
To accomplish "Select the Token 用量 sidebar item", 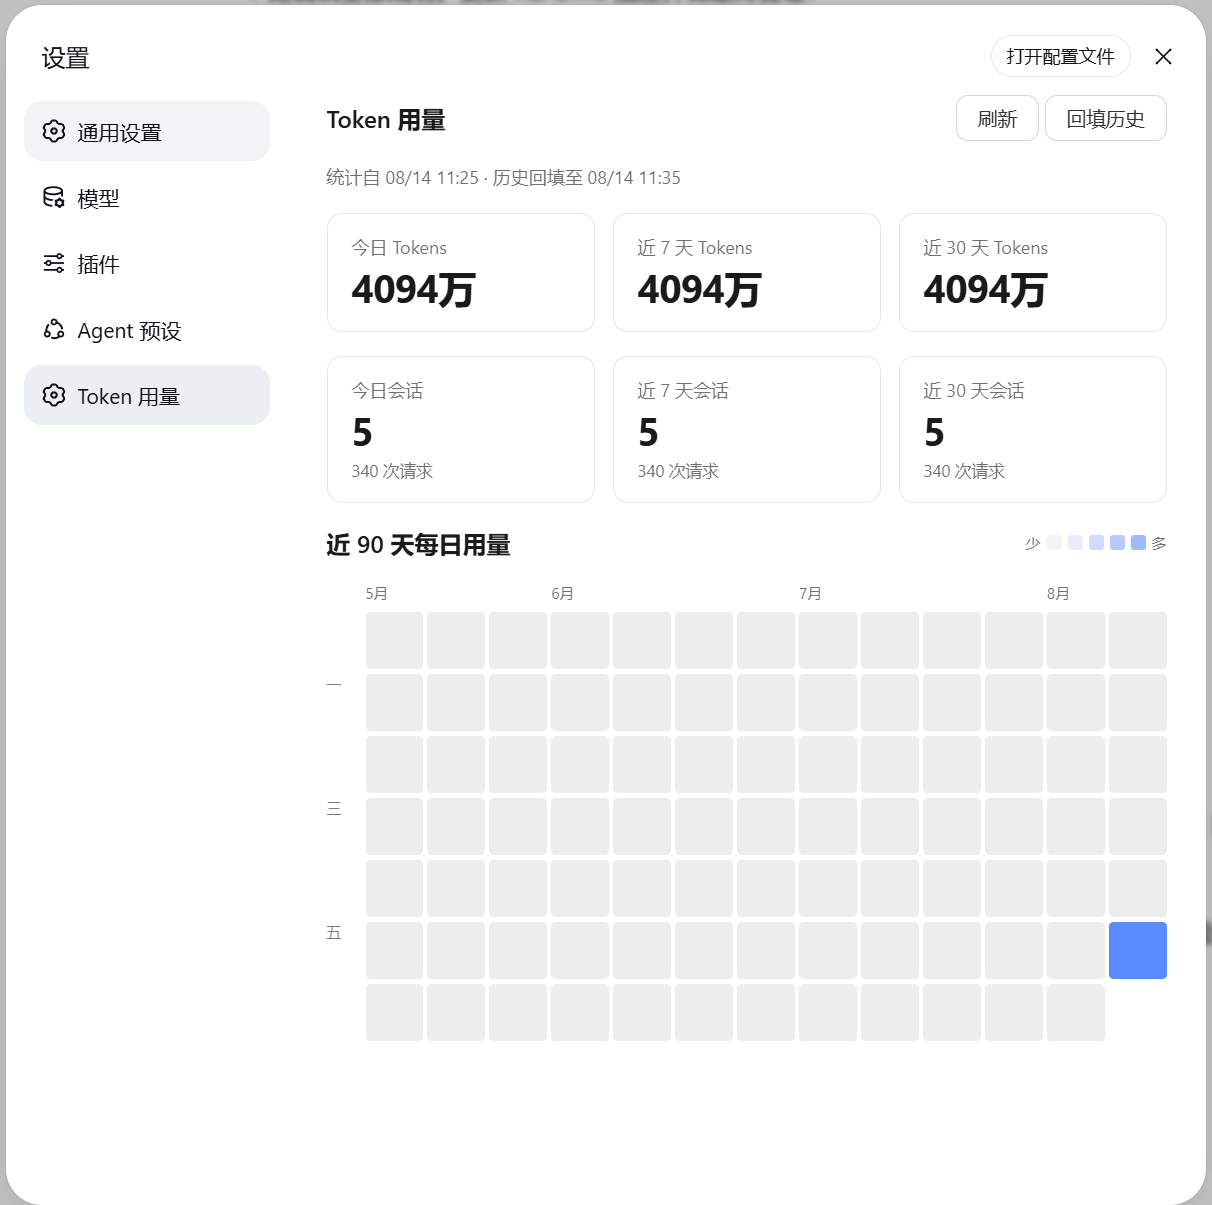I will (147, 395).
